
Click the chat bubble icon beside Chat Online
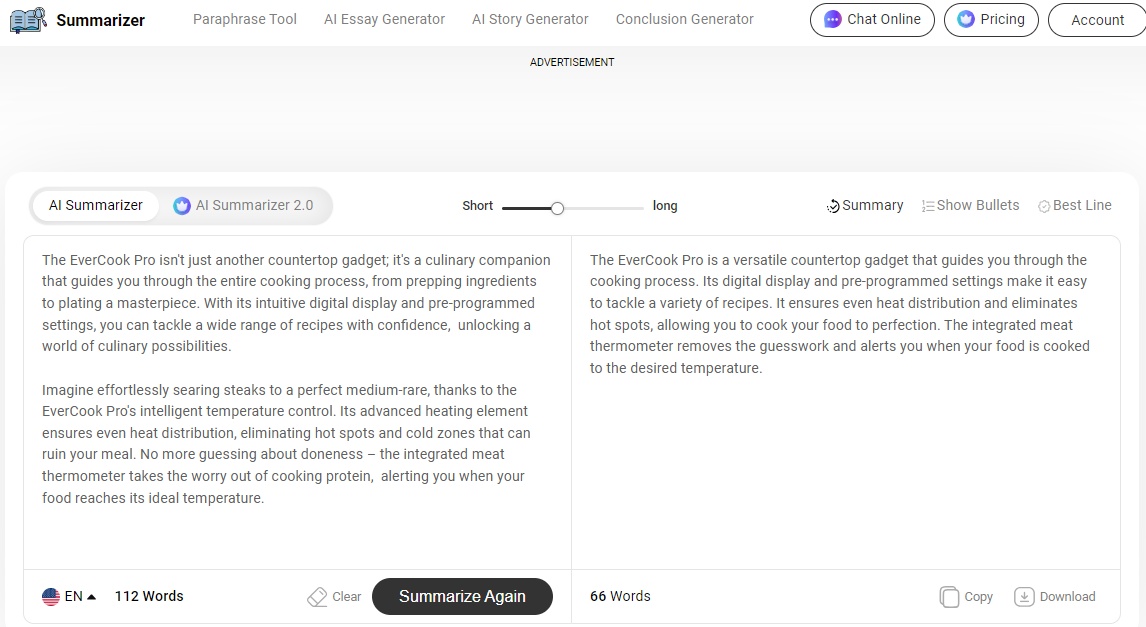830,19
